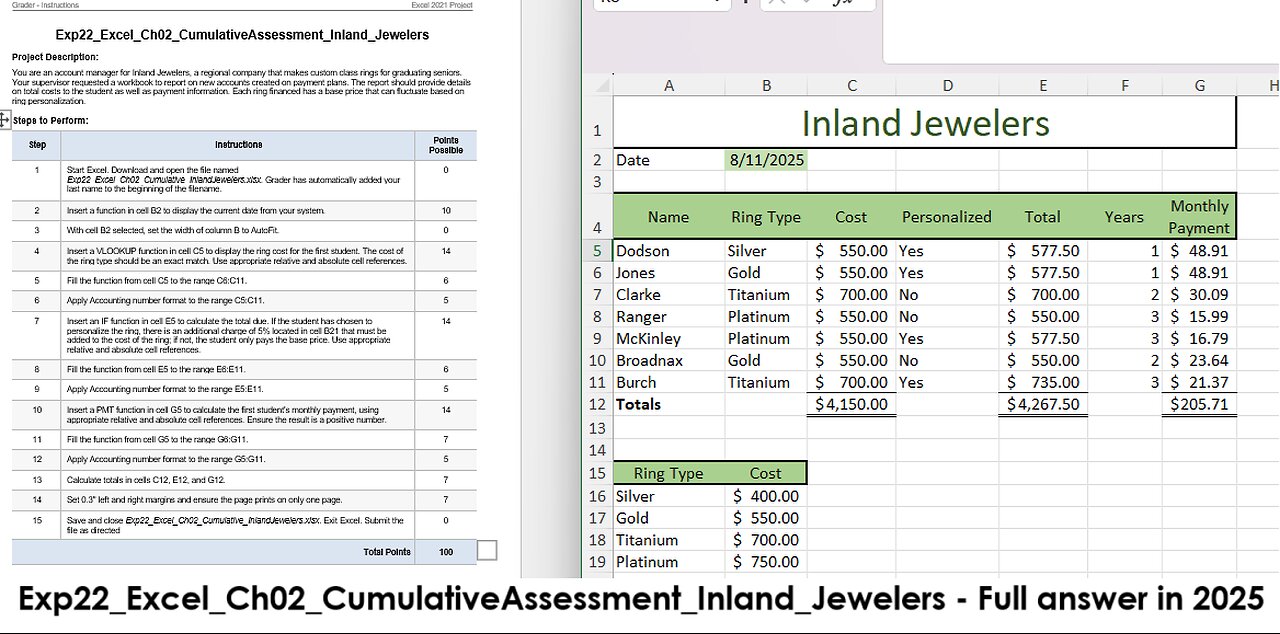Screen dimensions: 1280x634
Task: Click the Name column heading cell
Action: [x=668, y=216]
